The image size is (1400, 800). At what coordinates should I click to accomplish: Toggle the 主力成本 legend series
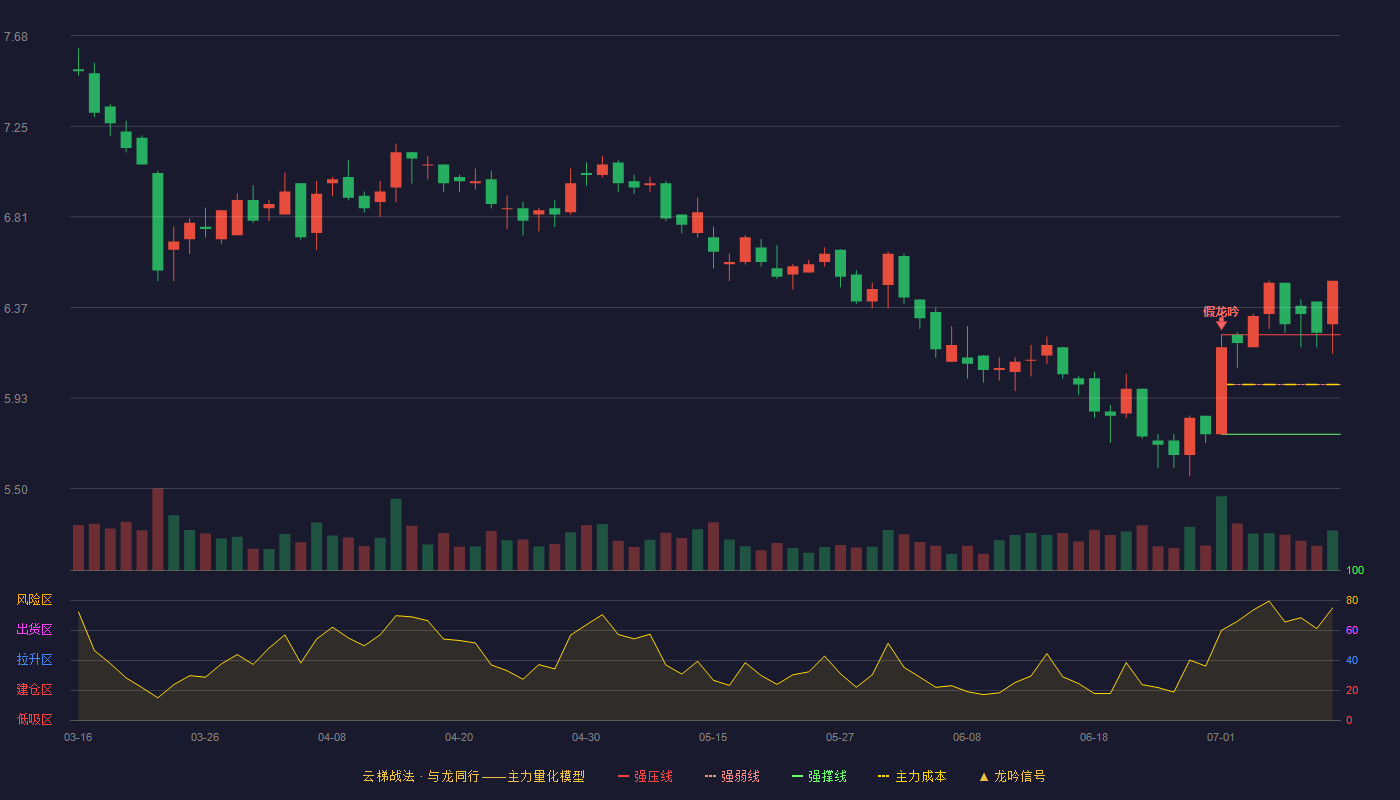click(x=912, y=776)
